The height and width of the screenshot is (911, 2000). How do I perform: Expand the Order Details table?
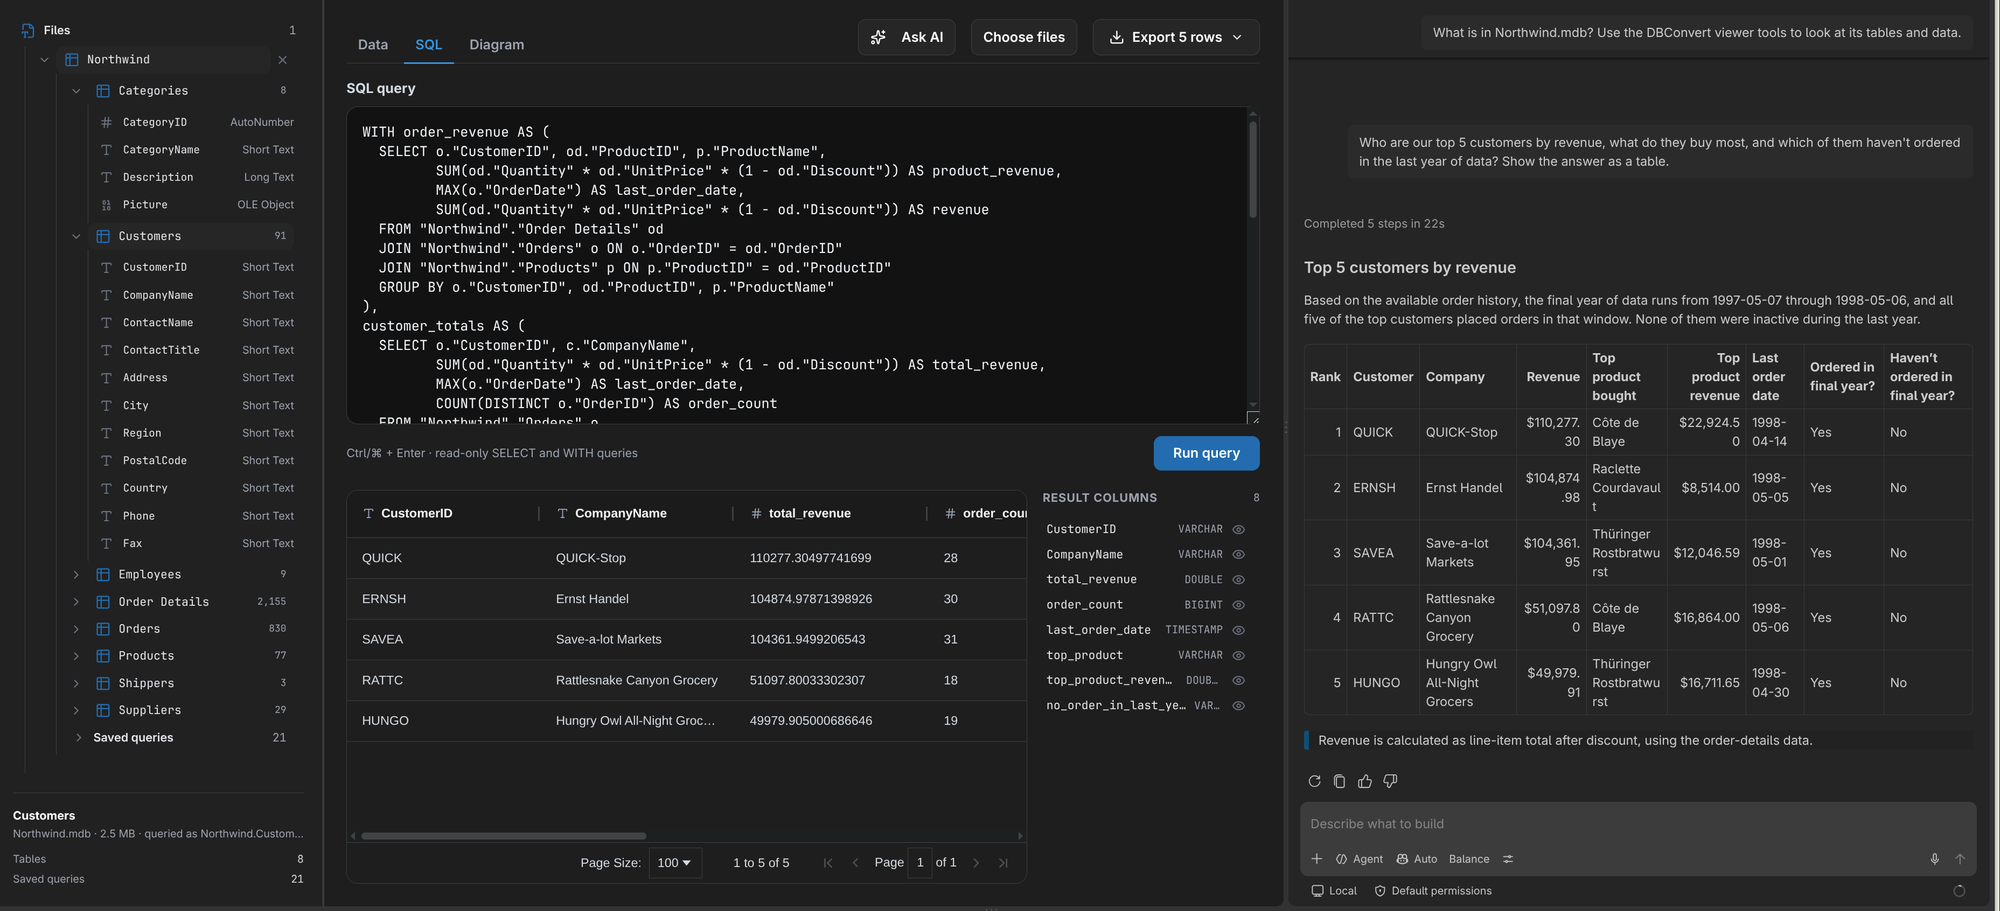(76, 601)
